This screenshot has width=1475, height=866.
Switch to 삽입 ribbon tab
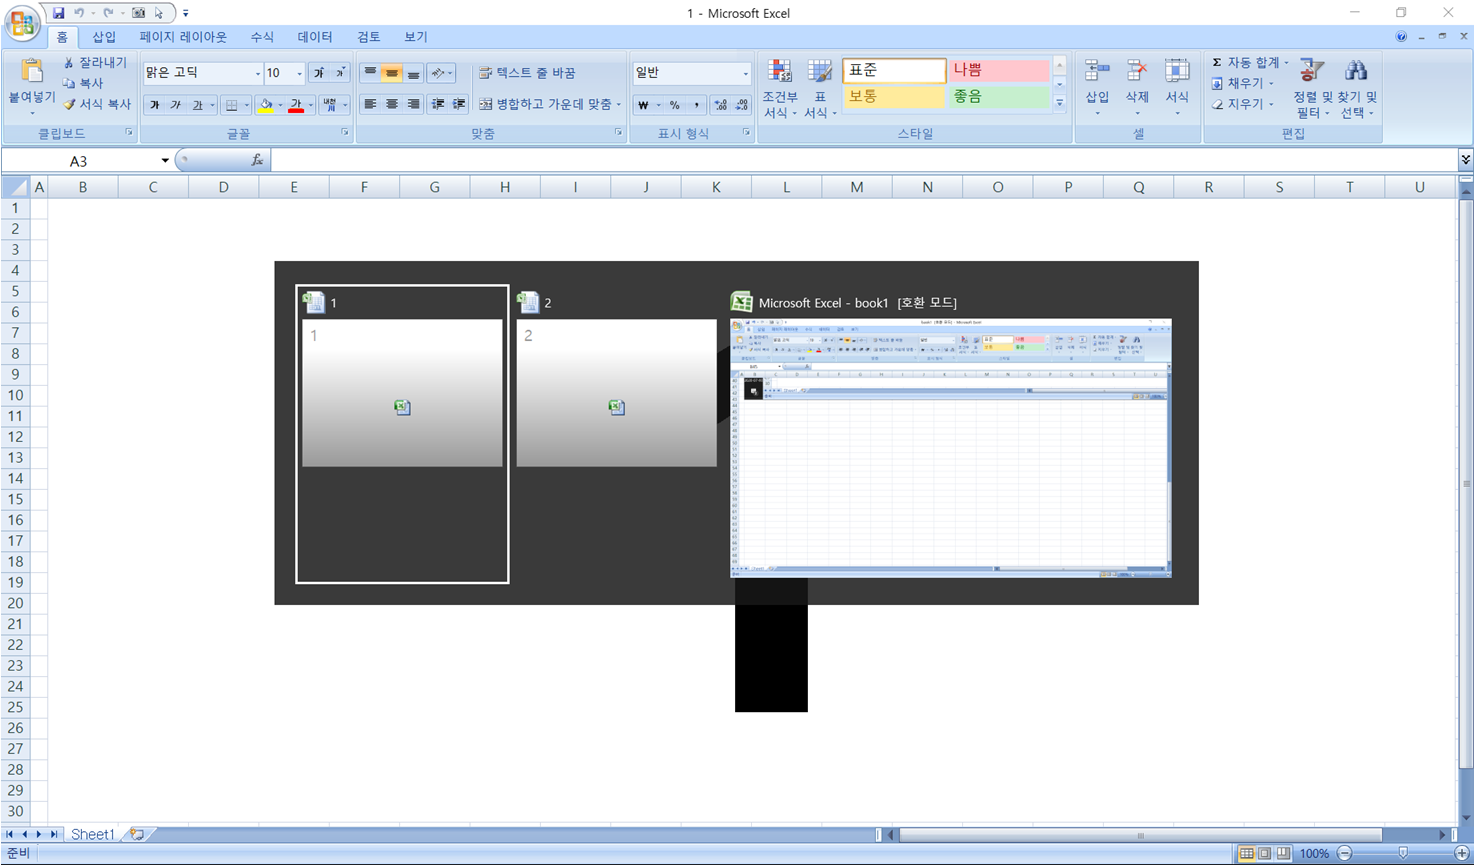click(x=104, y=37)
